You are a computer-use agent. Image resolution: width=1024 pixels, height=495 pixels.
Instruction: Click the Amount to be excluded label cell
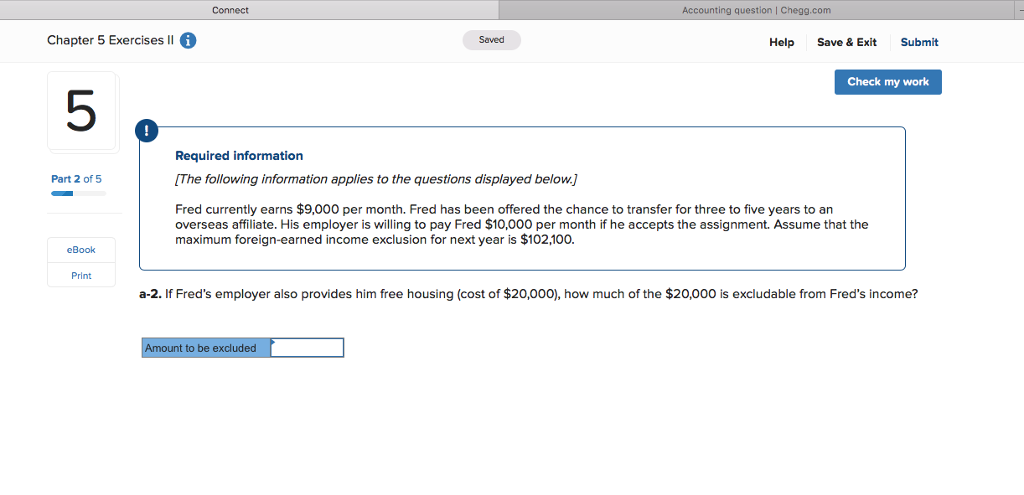[x=206, y=348]
